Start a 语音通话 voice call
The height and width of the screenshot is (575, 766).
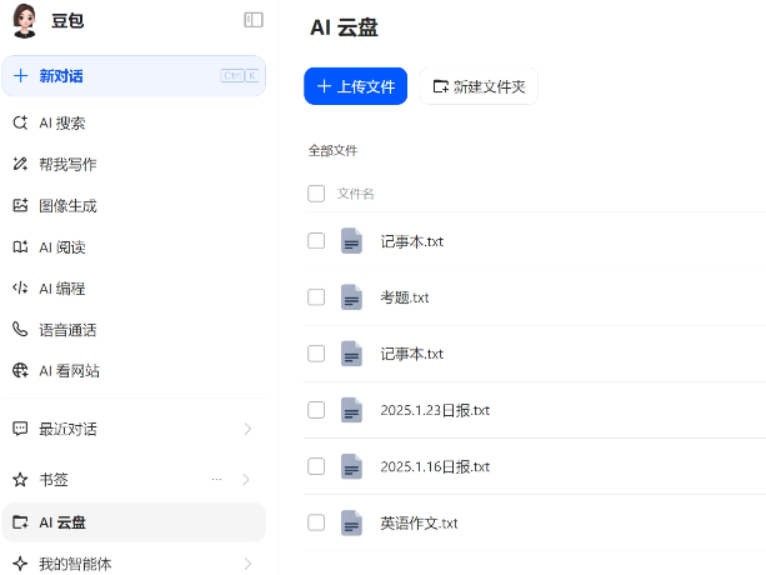[133, 330]
